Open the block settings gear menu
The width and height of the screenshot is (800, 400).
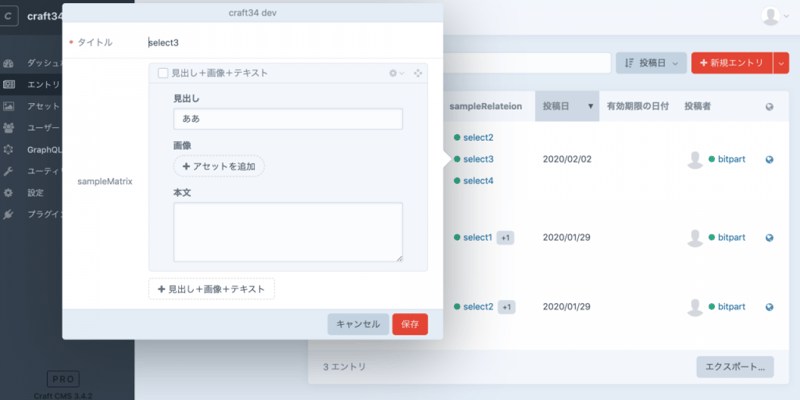[x=396, y=73]
